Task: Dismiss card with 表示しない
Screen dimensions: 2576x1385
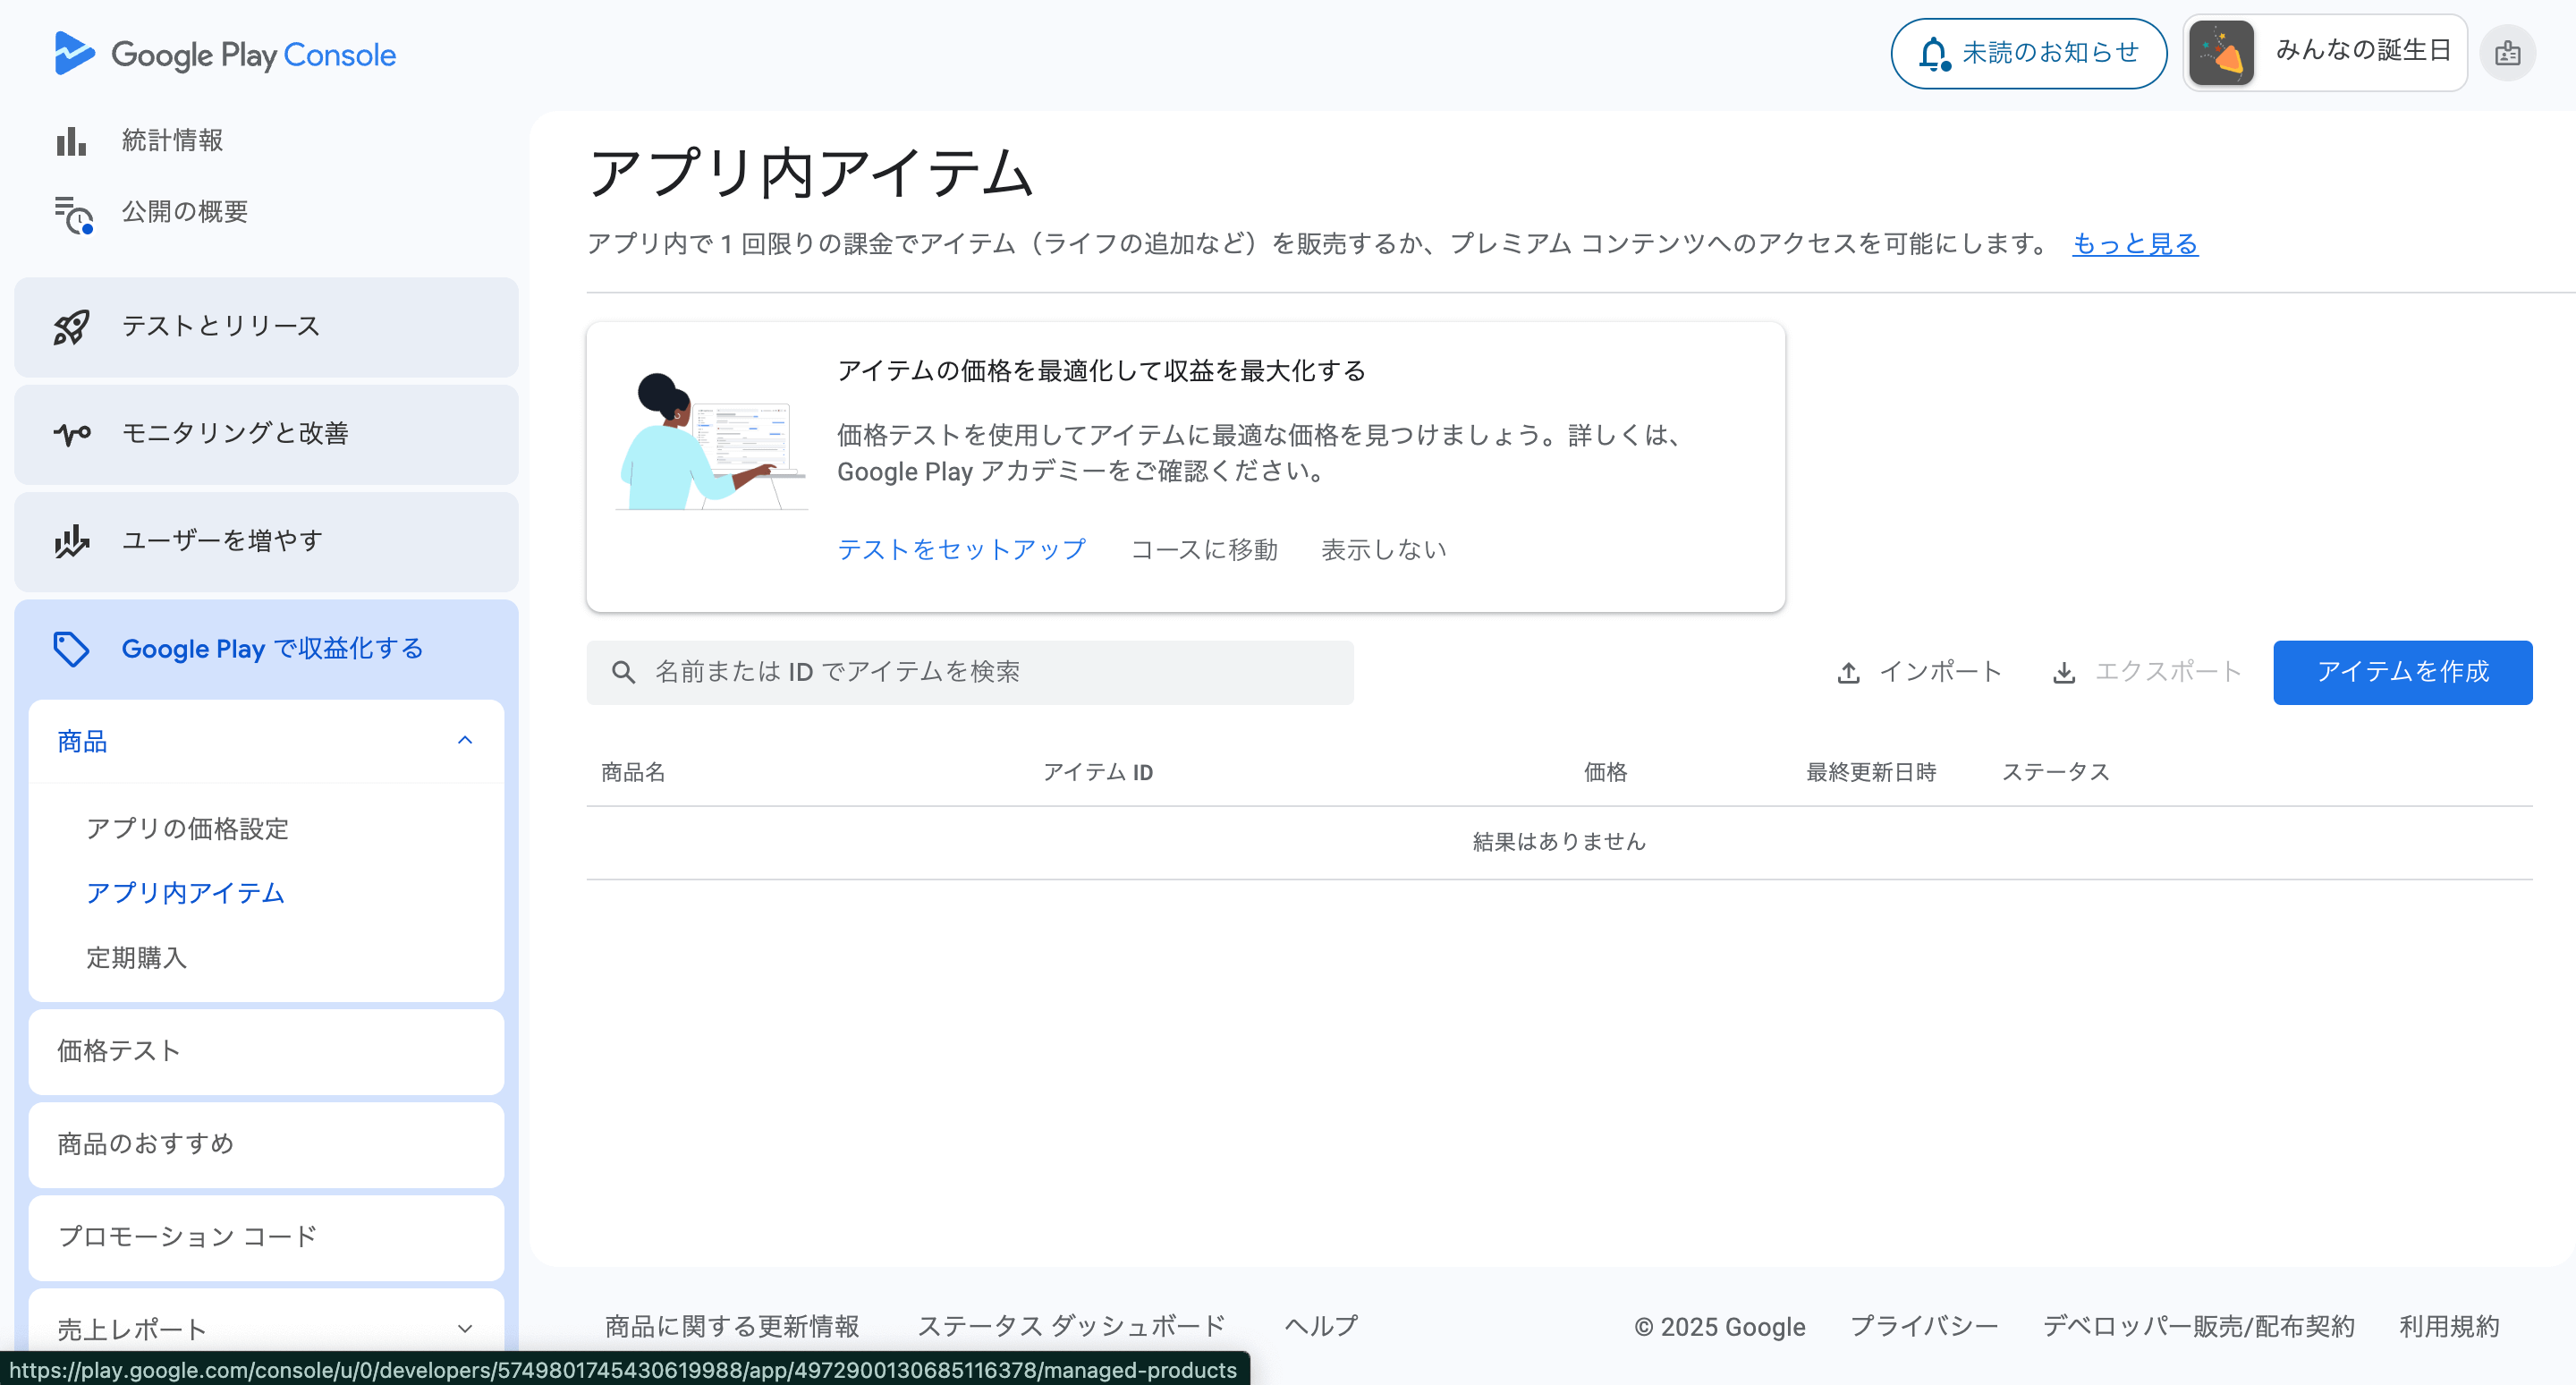Action: pyautogui.click(x=1384, y=550)
